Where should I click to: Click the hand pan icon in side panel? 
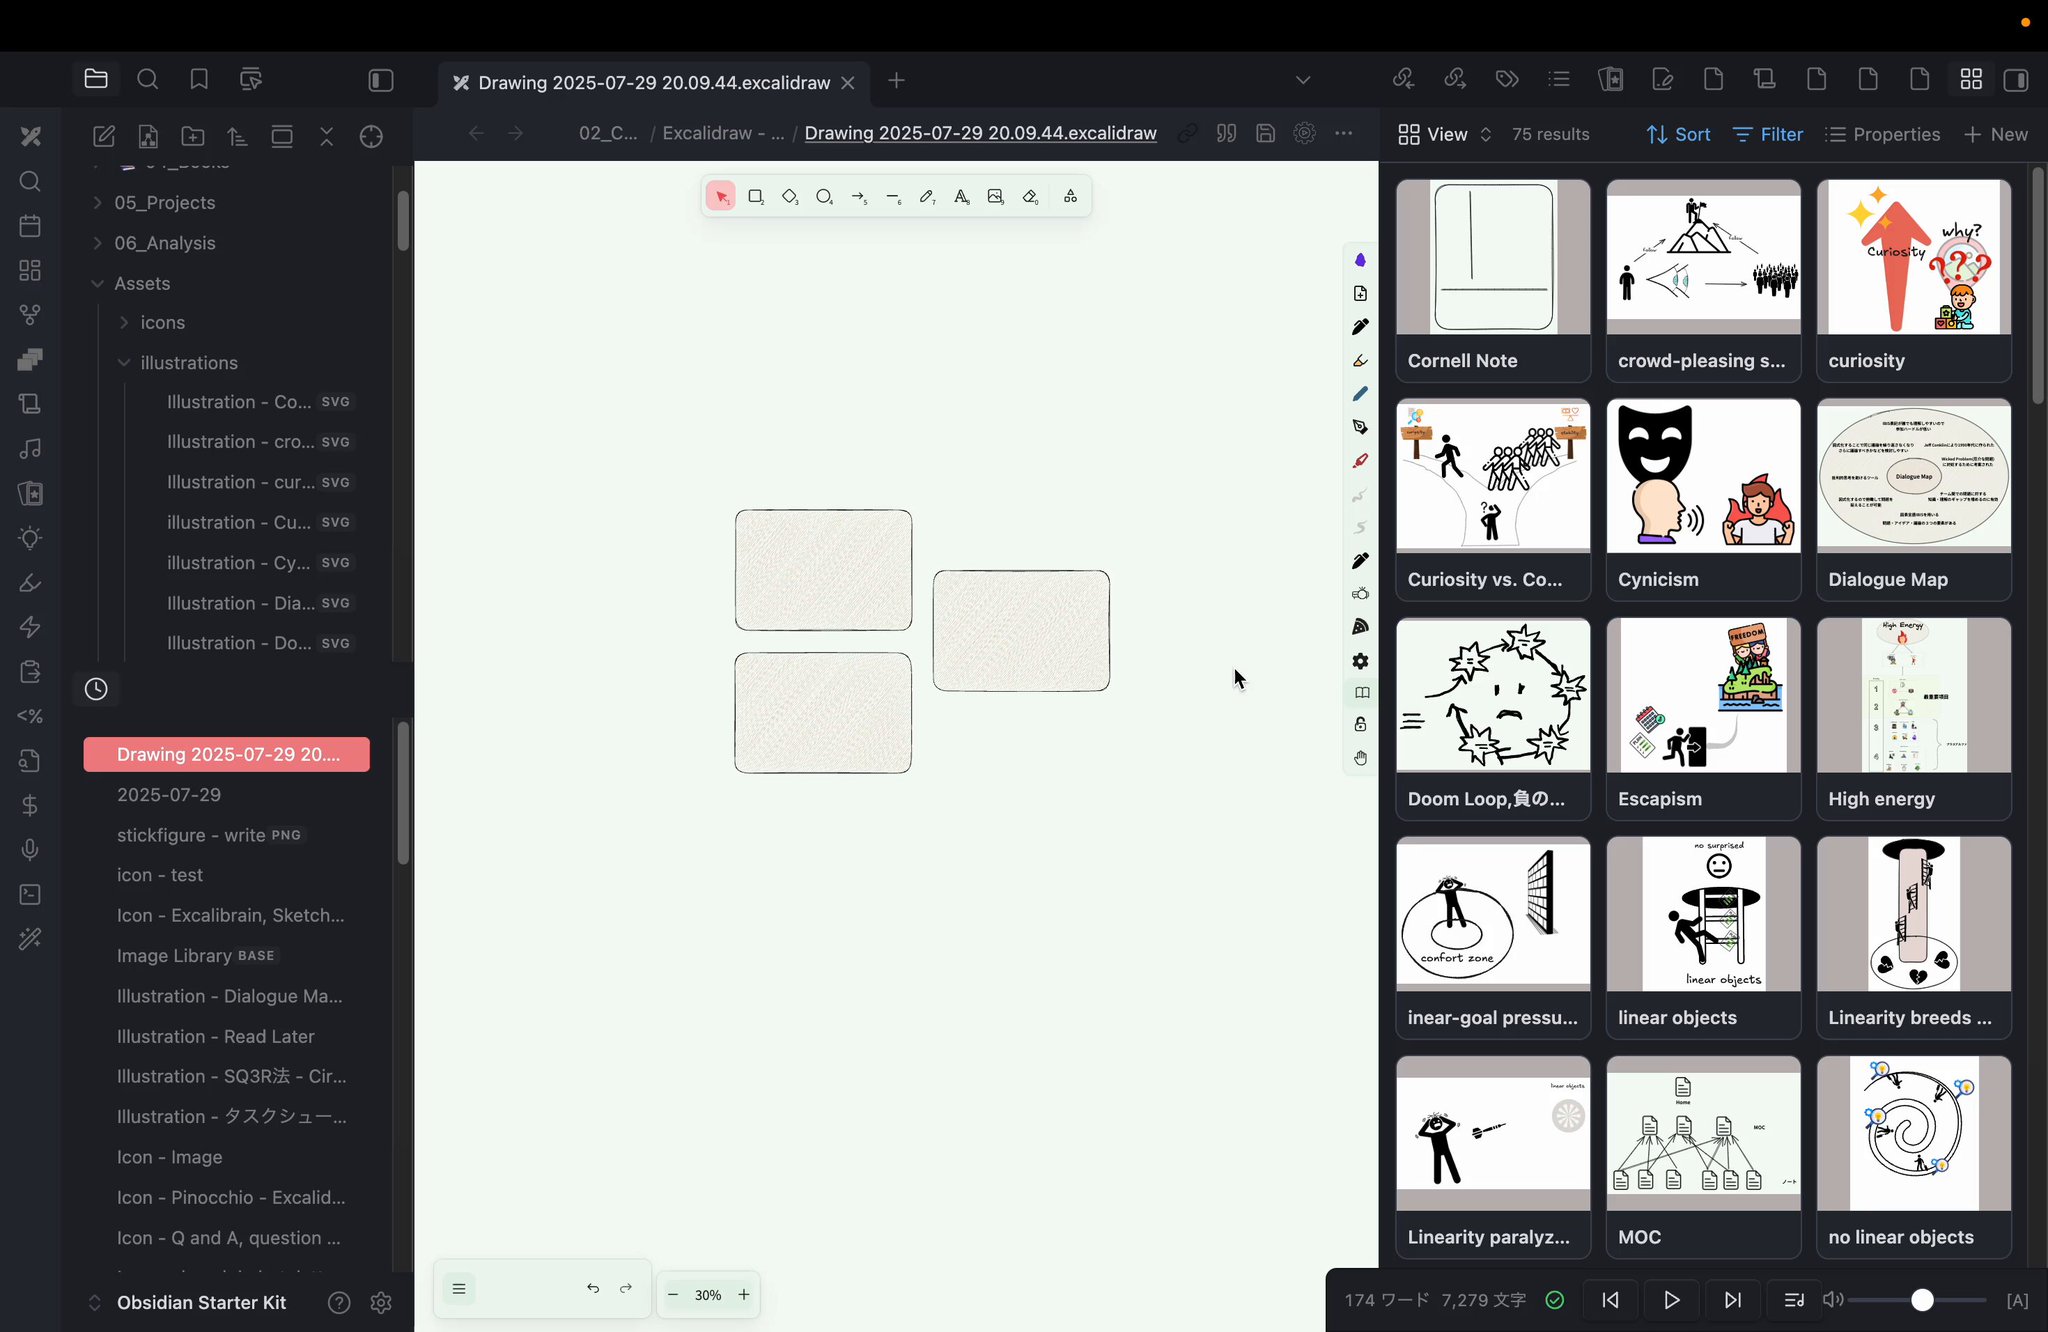(1360, 758)
